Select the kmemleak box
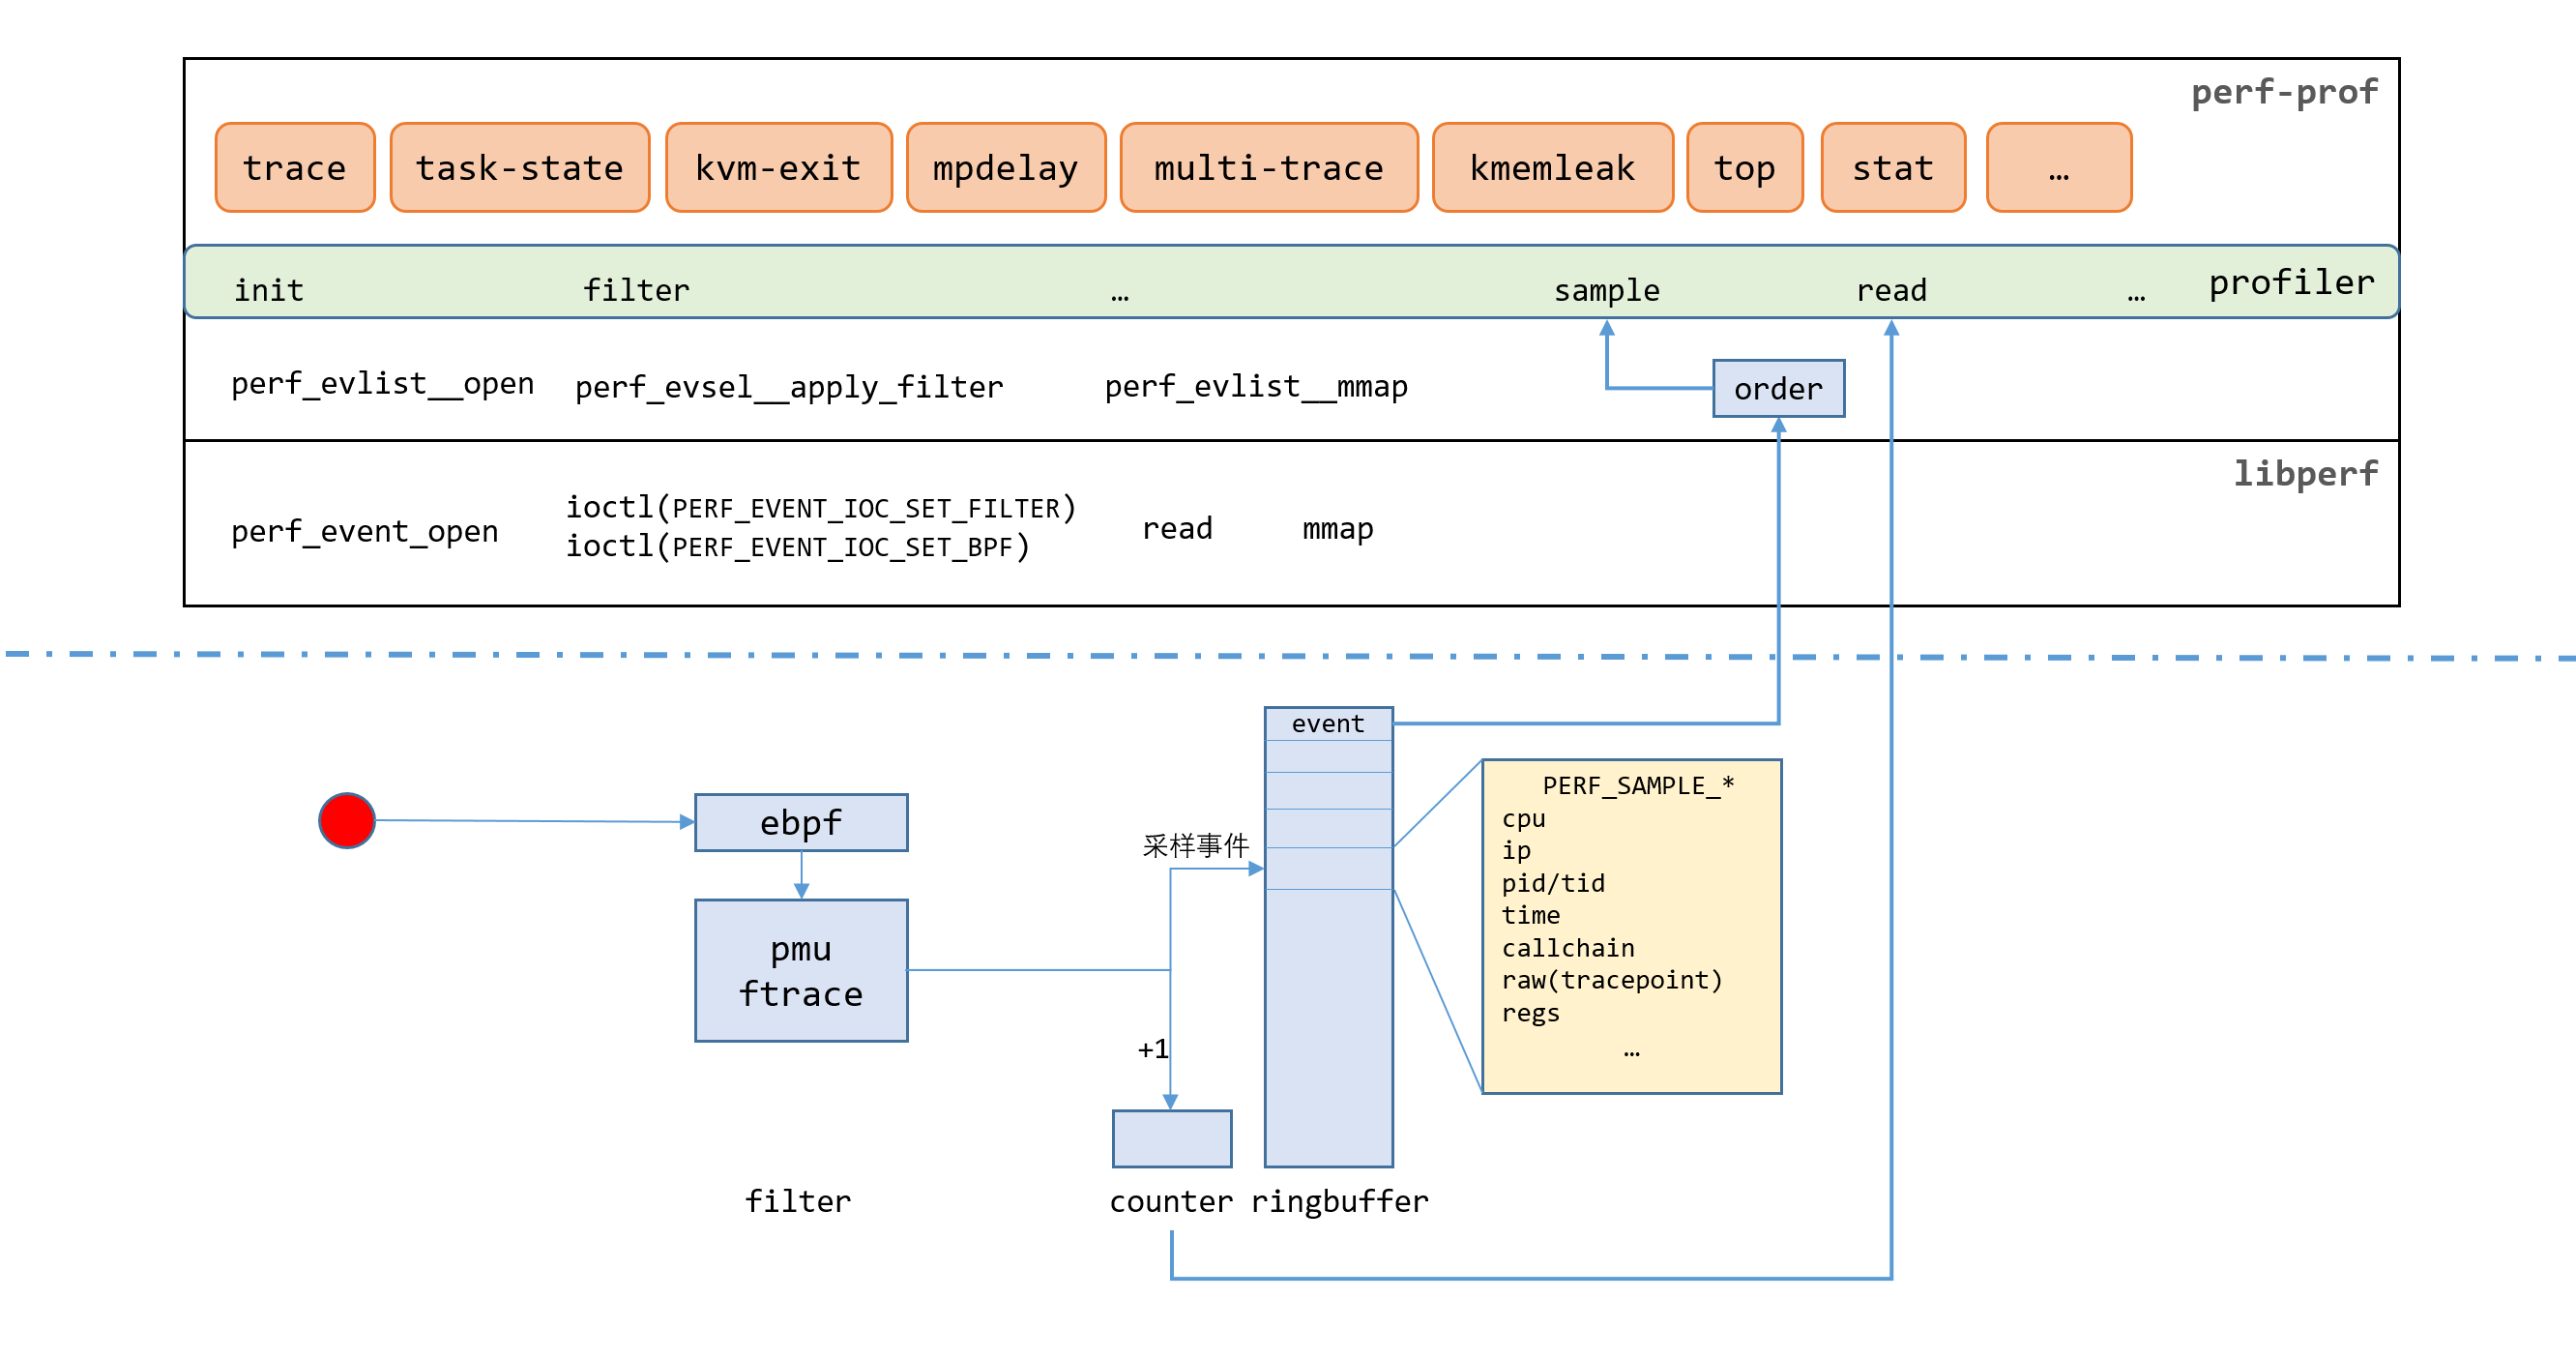Image resolution: width=2576 pixels, height=1358 pixels. coord(1552,168)
